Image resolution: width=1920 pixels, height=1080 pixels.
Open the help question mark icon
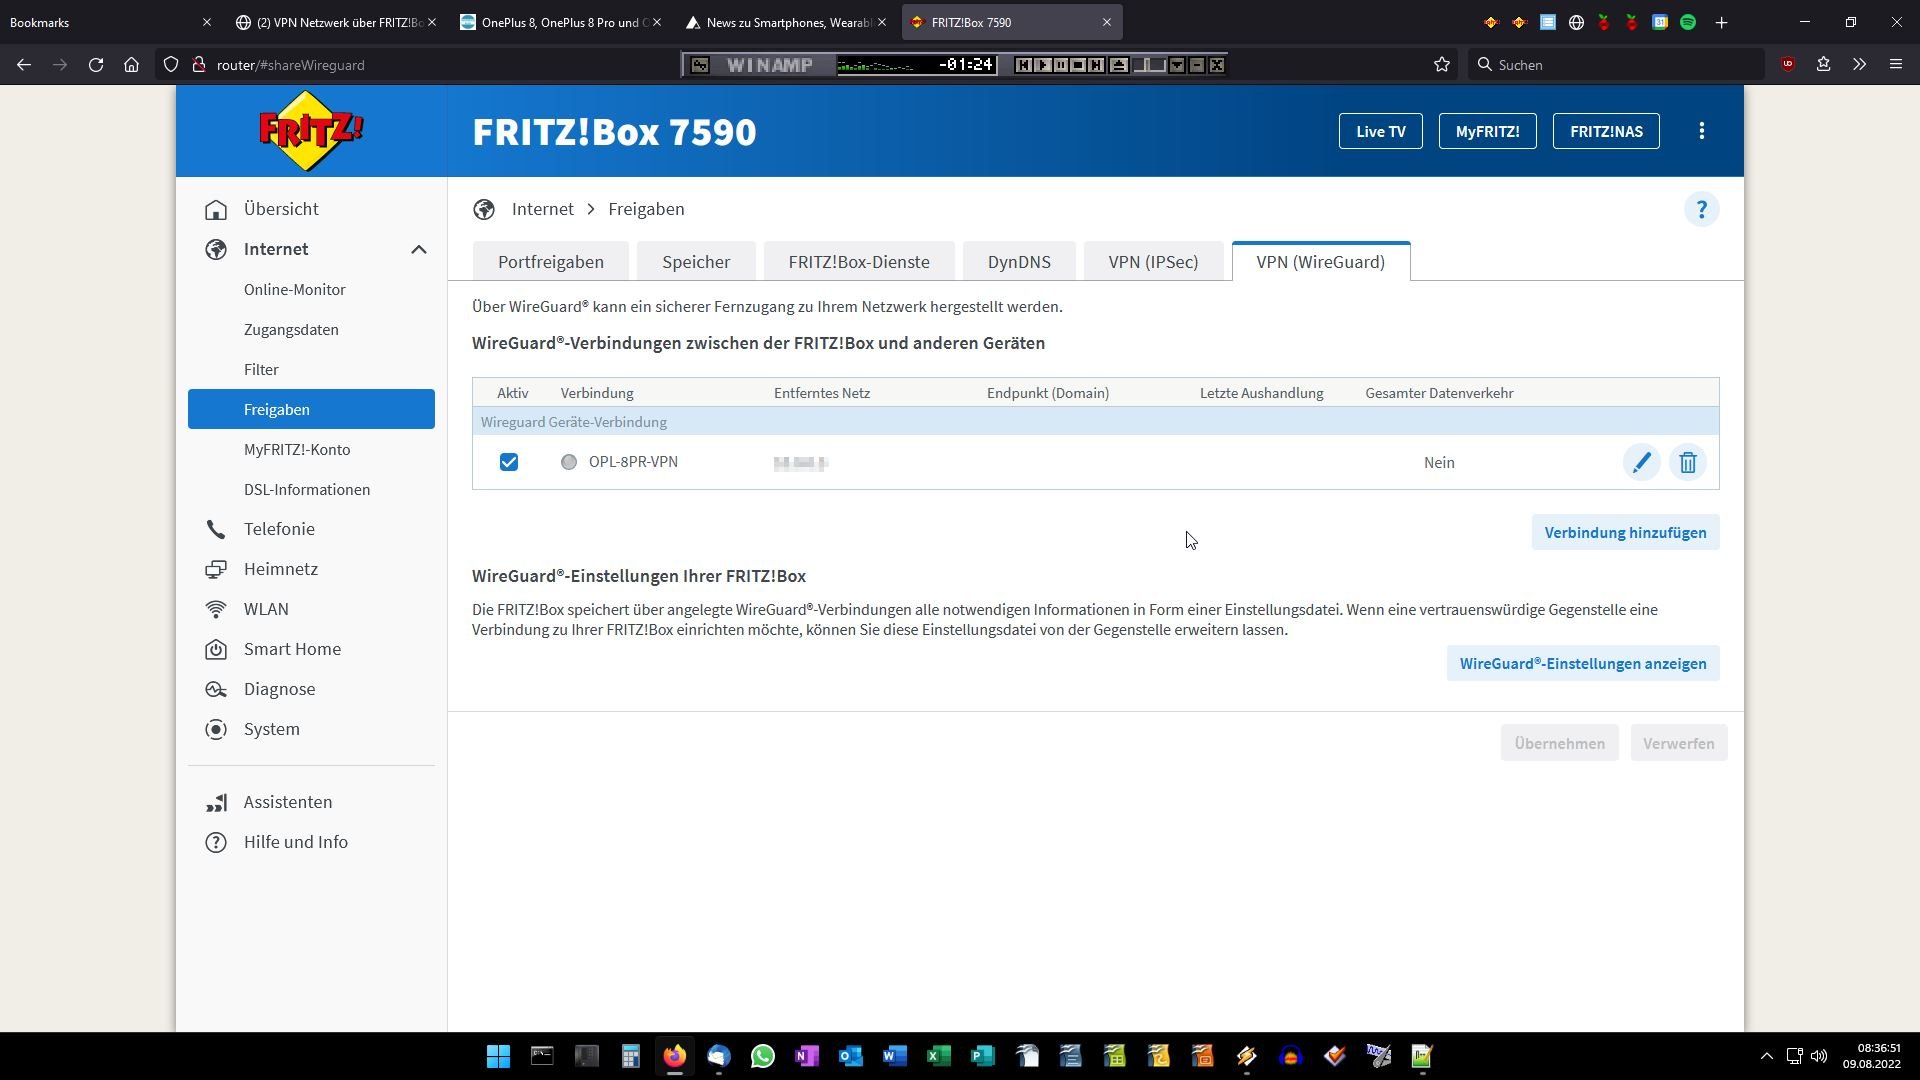pos(1701,210)
